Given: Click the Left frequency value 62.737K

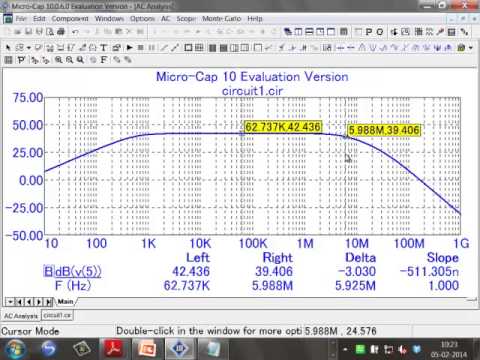Looking at the screenshot, I should pyautogui.click(x=187, y=286).
